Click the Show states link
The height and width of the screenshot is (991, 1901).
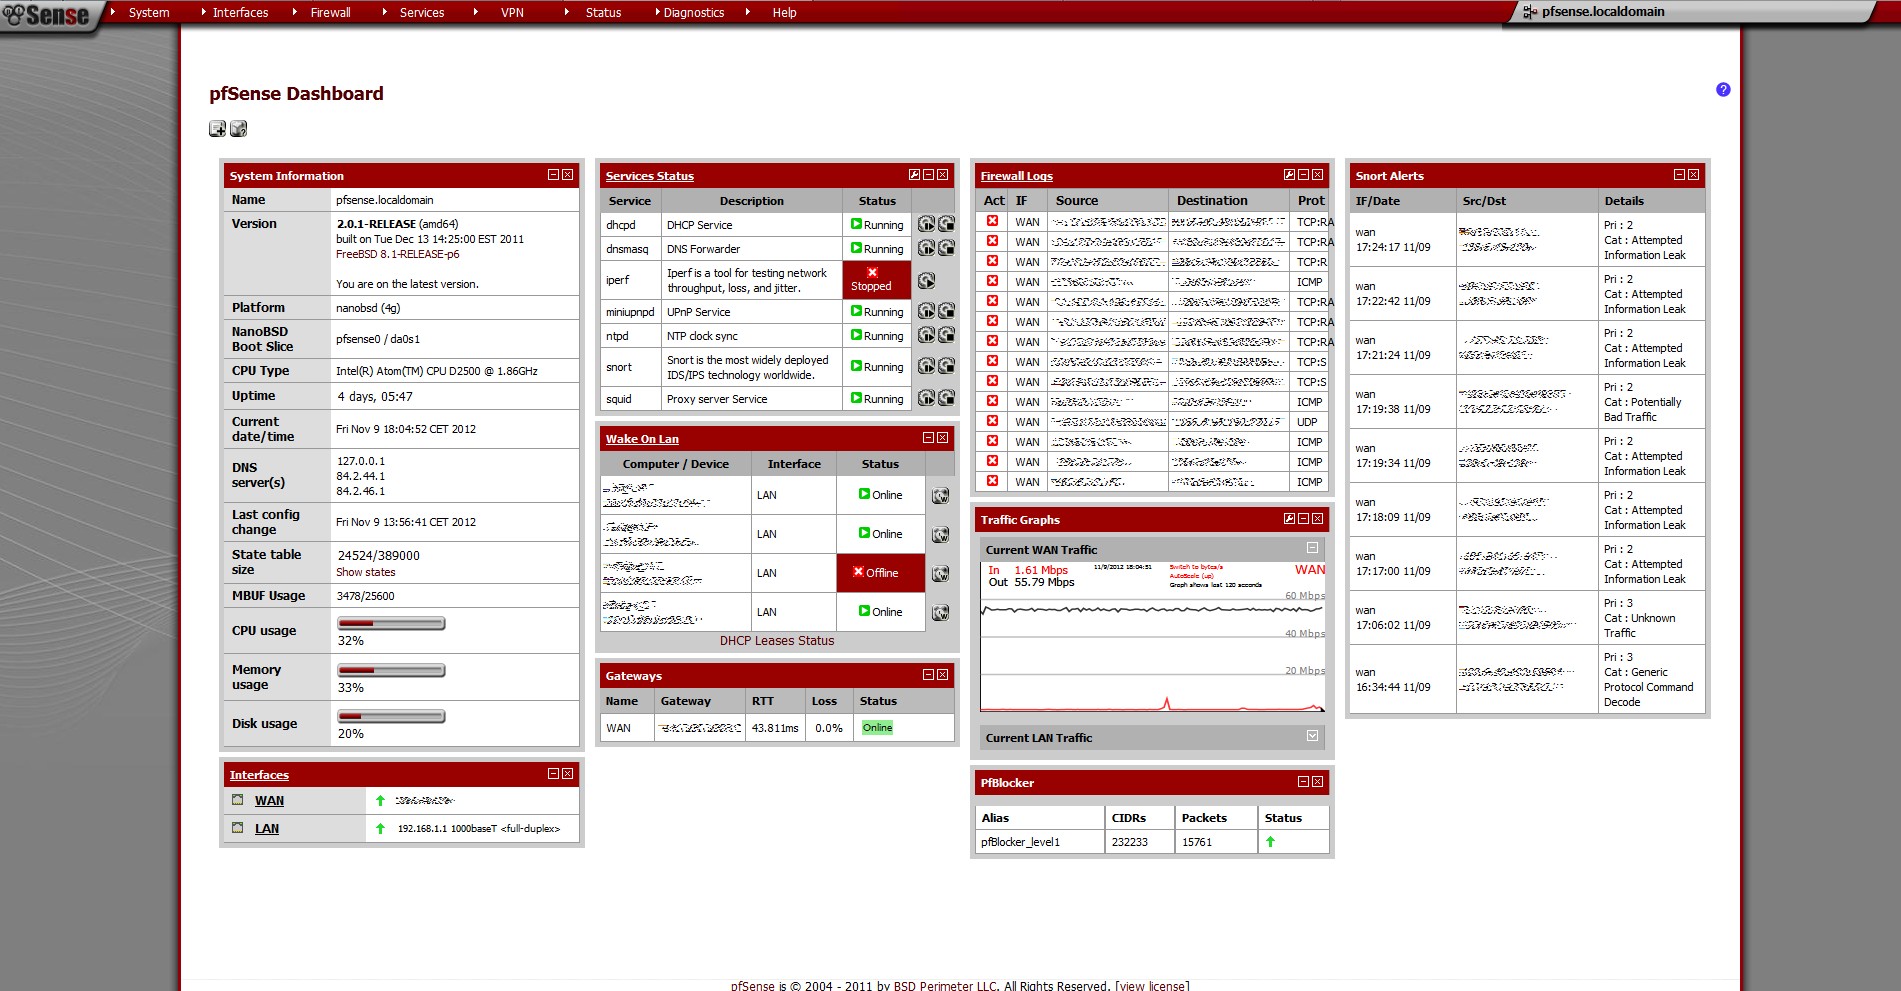tap(366, 572)
